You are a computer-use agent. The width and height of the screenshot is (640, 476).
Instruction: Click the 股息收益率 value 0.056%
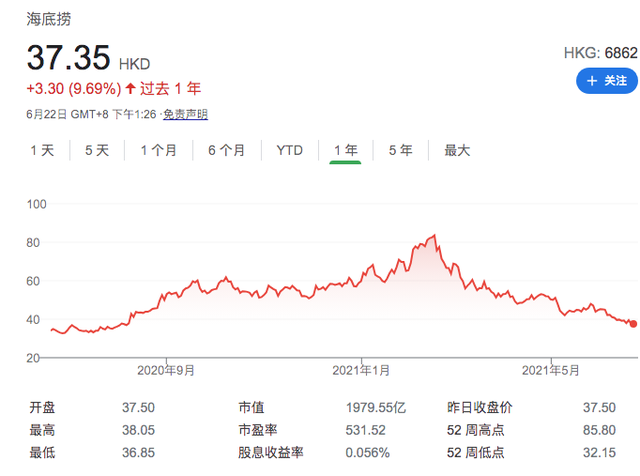pos(367,452)
